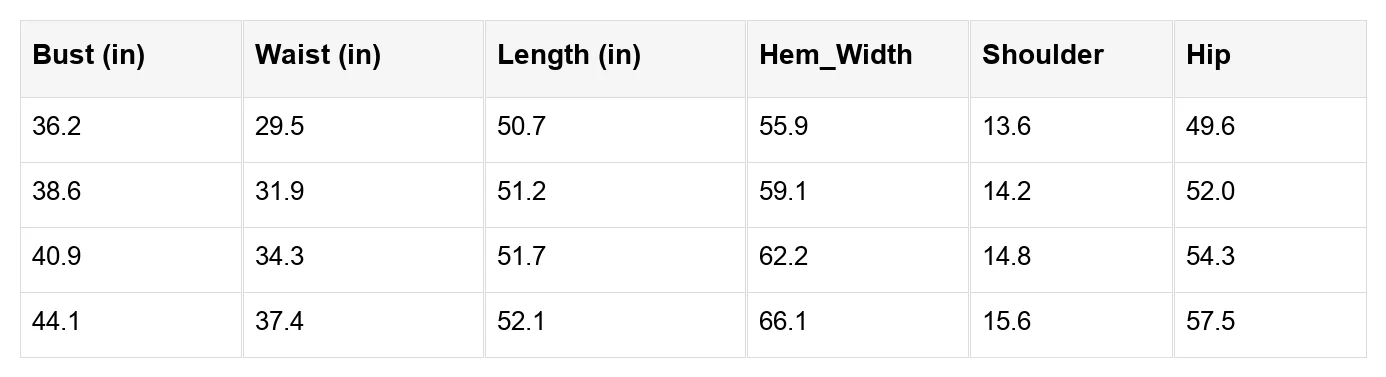
Task: Select the length cell 50.7
Action: coord(616,130)
